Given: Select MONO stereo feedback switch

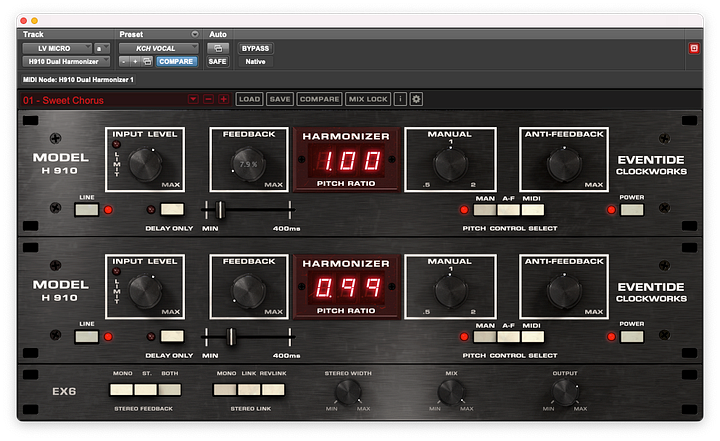Looking at the screenshot, I should 121,390.
